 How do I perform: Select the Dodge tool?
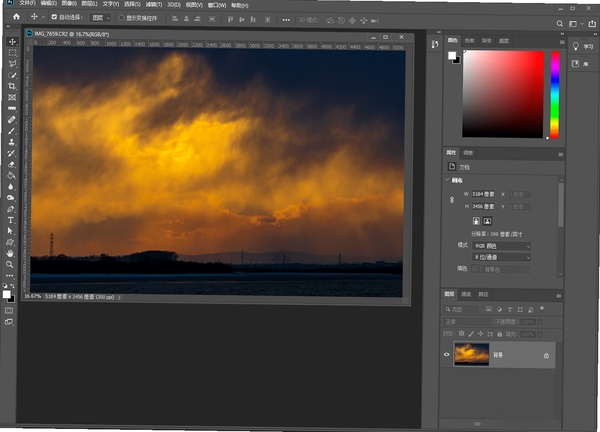pyautogui.click(x=11, y=198)
